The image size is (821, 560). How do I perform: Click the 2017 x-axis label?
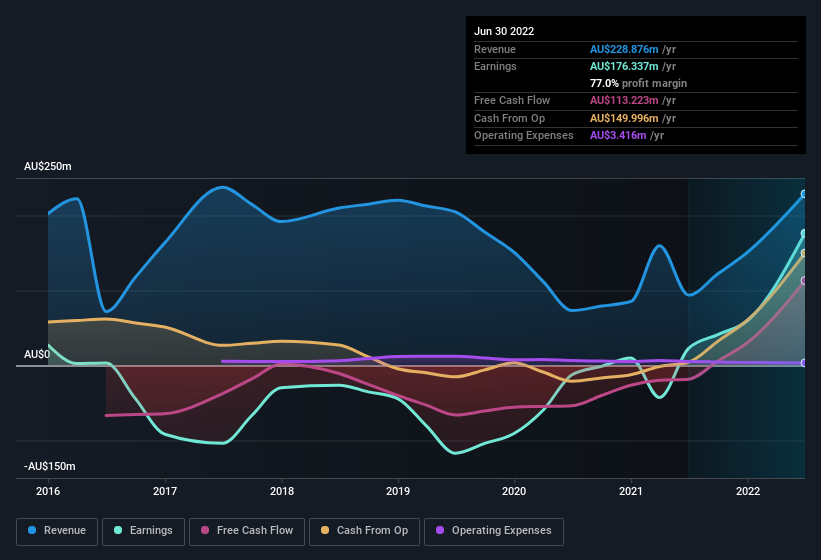tap(165, 491)
